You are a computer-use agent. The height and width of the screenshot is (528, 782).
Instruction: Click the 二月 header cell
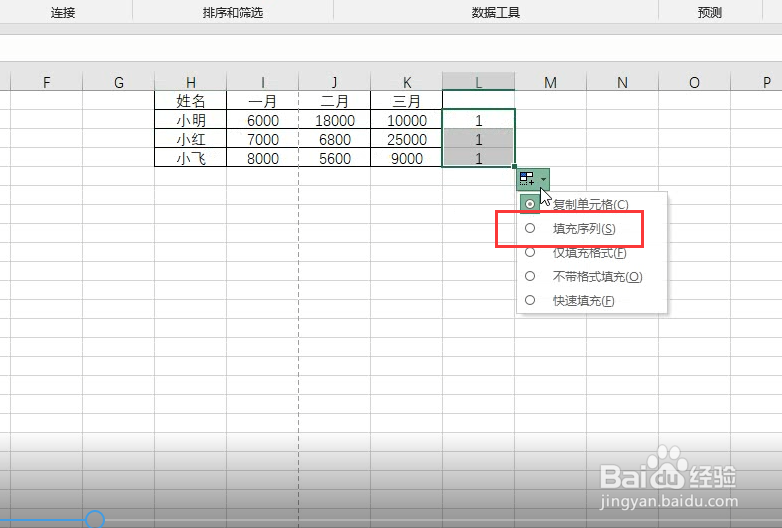tap(335, 101)
